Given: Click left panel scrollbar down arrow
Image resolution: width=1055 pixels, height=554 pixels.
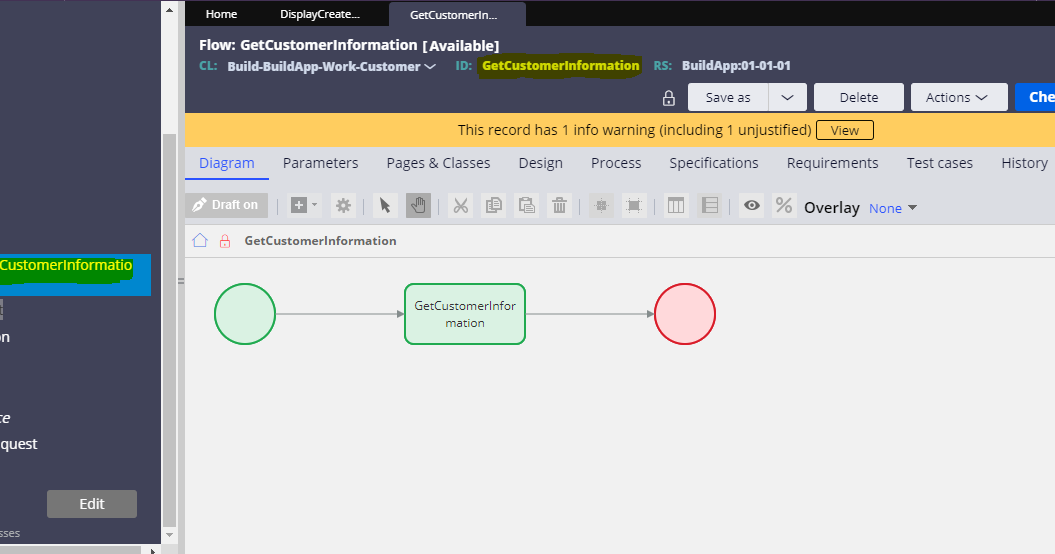Looking at the screenshot, I should pos(170,535).
